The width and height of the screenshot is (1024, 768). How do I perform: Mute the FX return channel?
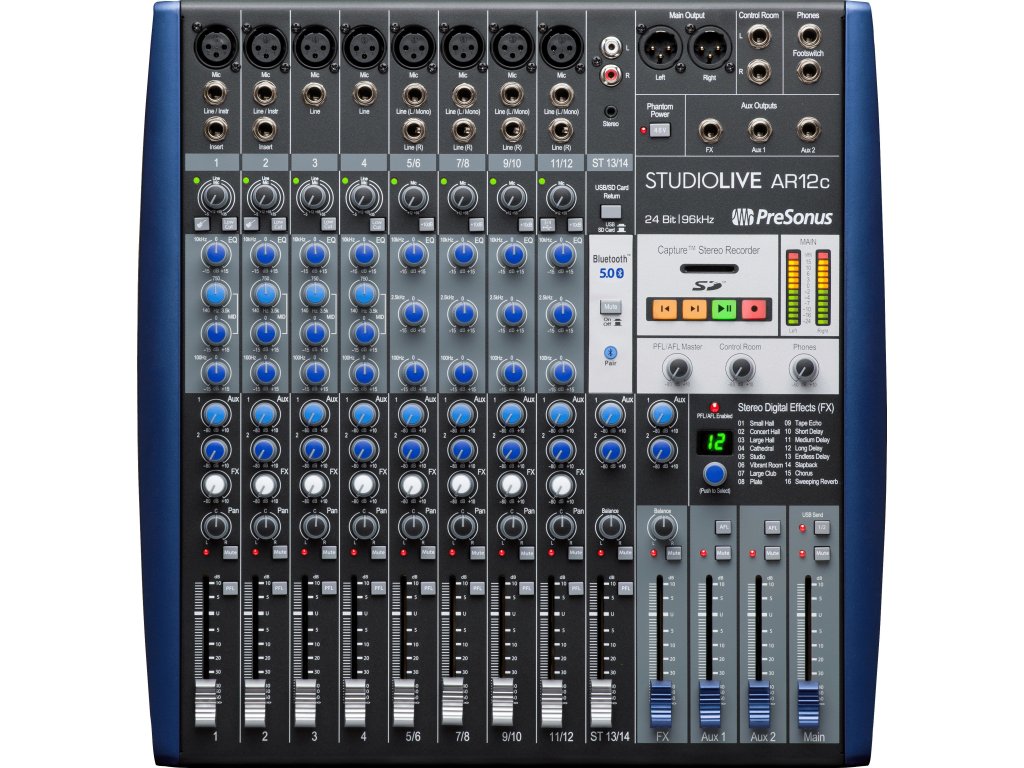point(673,553)
